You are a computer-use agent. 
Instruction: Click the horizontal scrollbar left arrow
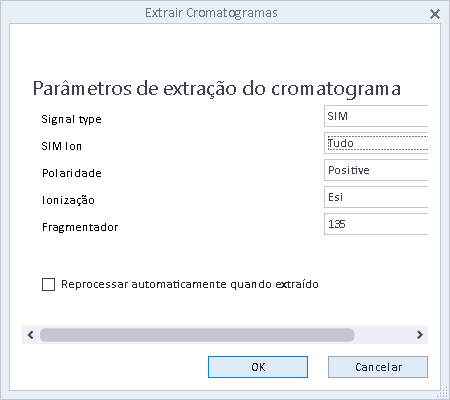[x=31, y=335]
